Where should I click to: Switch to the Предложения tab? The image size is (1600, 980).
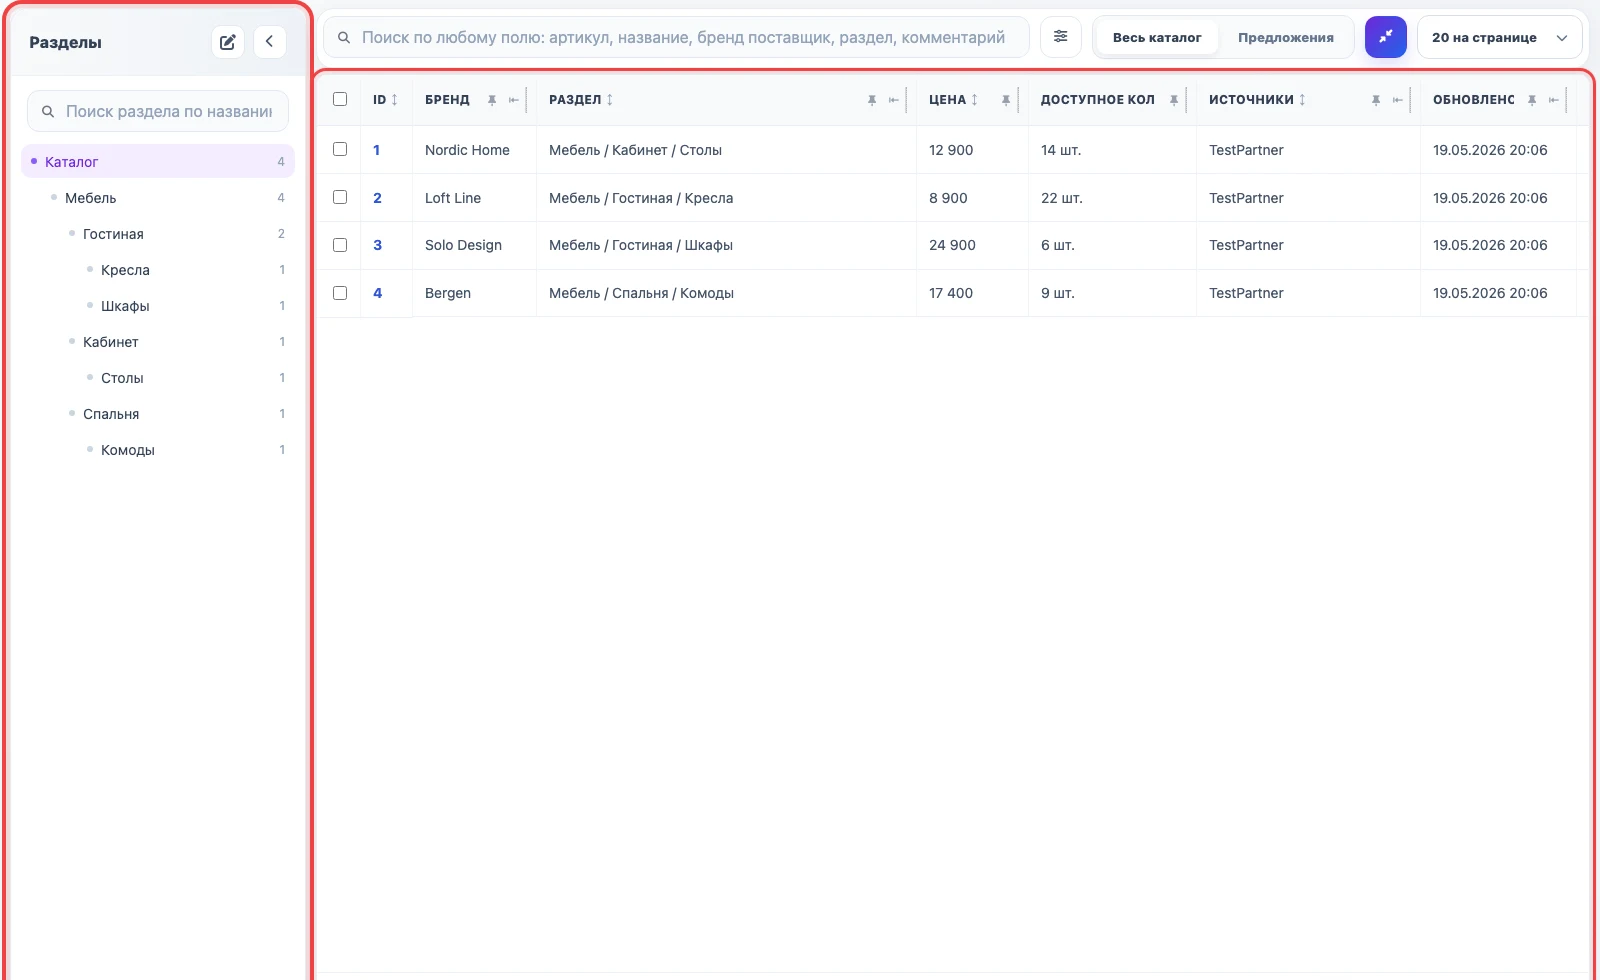click(1286, 37)
